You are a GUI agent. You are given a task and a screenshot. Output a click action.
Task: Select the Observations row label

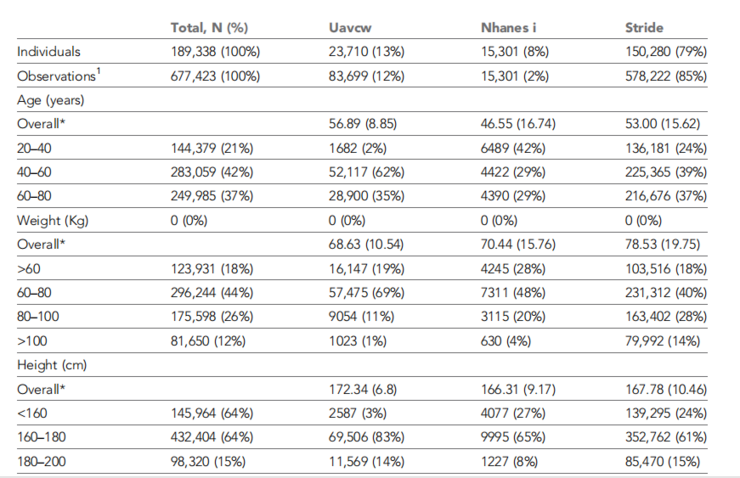point(57,75)
